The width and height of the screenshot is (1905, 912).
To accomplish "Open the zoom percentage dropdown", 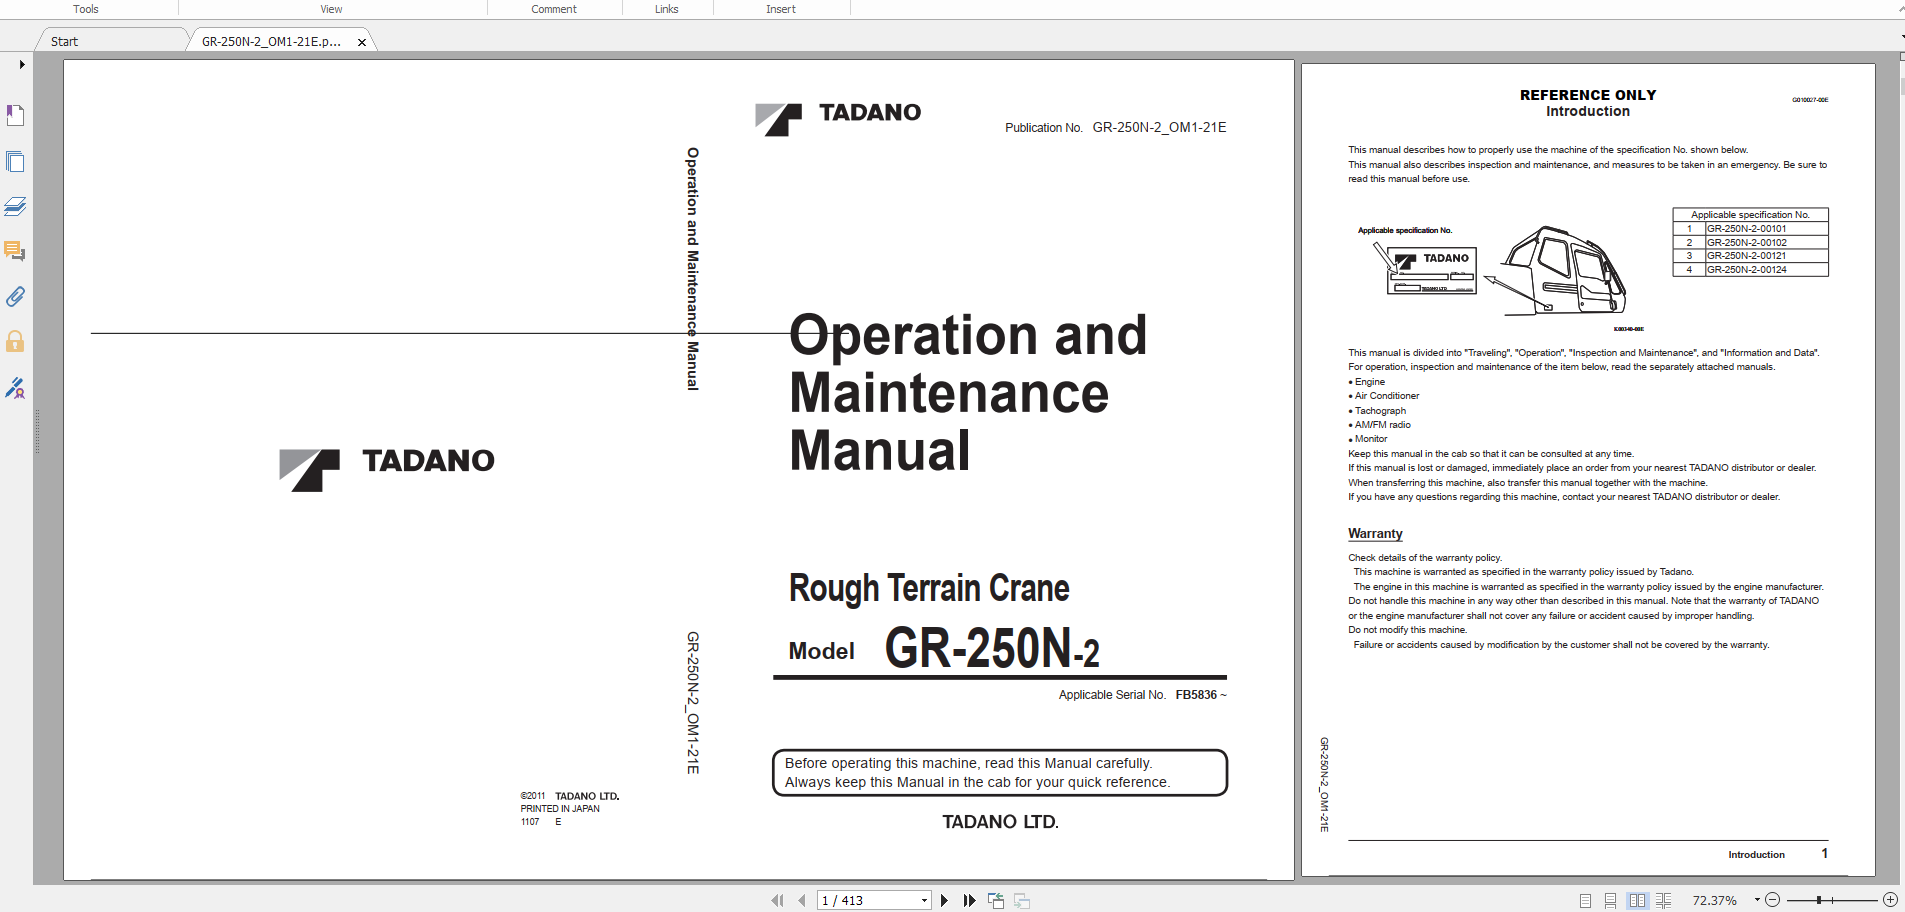I will click(x=1757, y=900).
